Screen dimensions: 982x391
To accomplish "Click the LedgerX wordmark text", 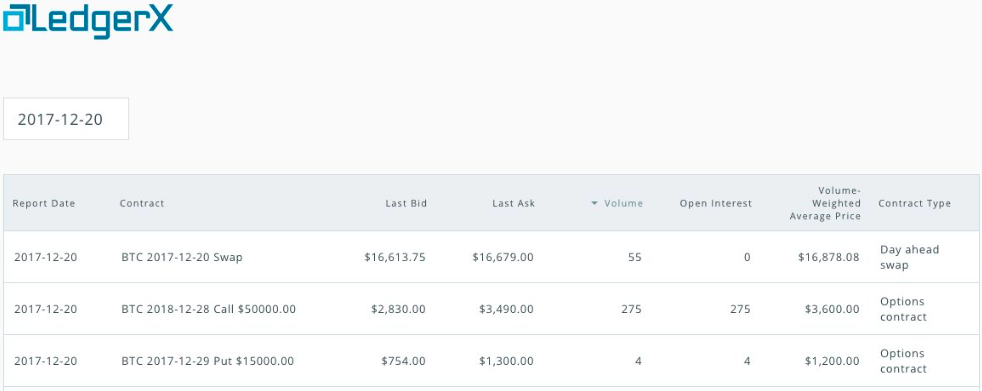I will (x=102, y=21).
